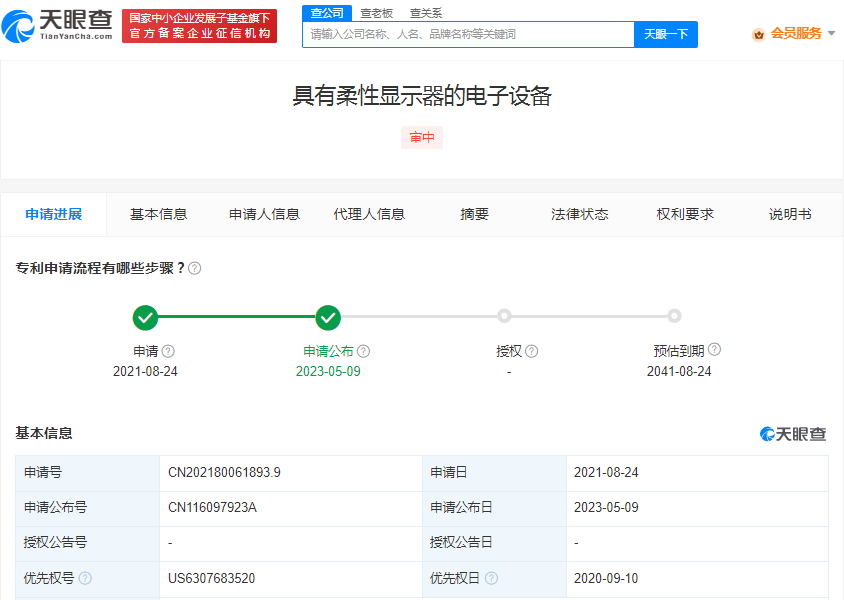
Task: Switch to the 申请人信息 tab
Action: [264, 214]
